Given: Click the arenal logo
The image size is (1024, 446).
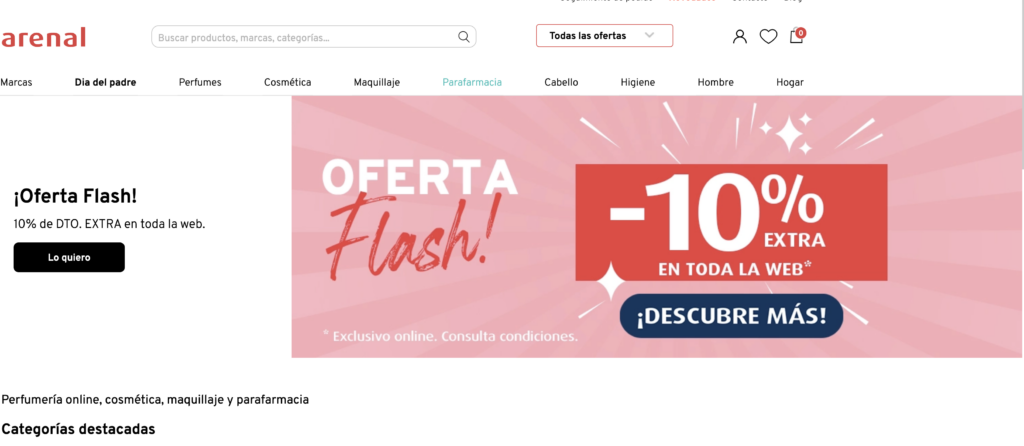Looking at the screenshot, I should (x=43, y=37).
